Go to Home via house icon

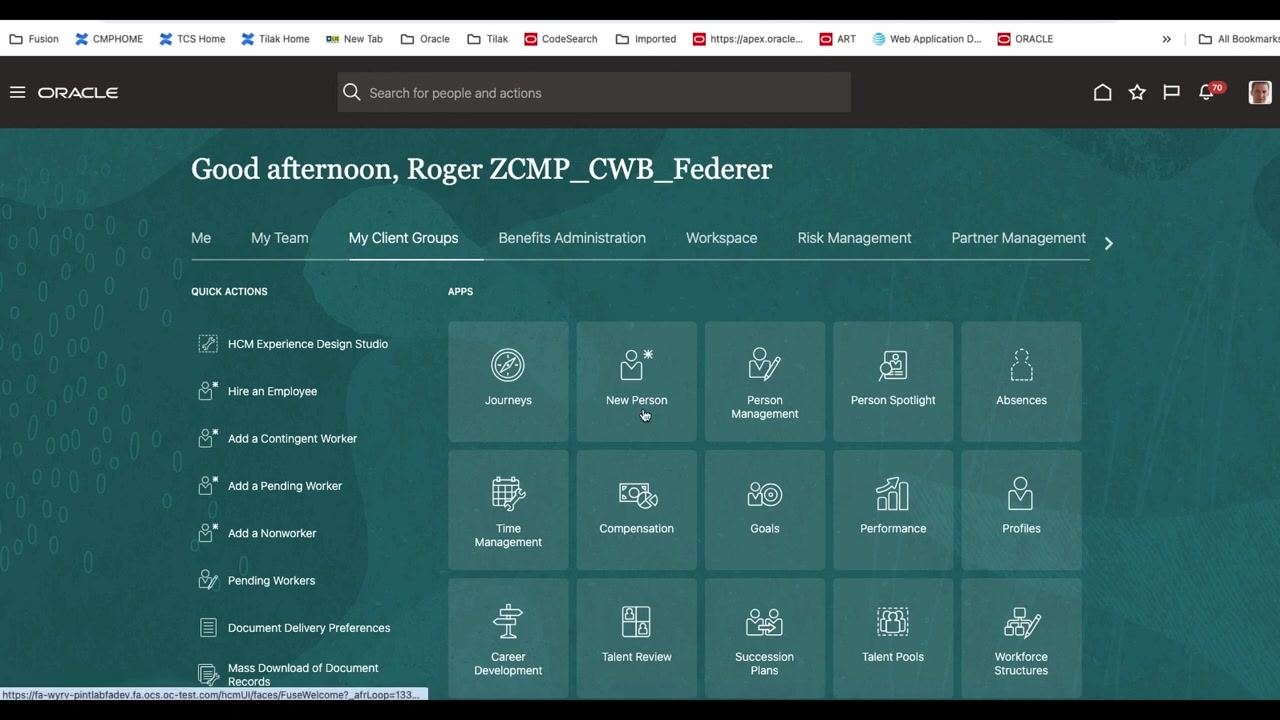tap(1102, 92)
